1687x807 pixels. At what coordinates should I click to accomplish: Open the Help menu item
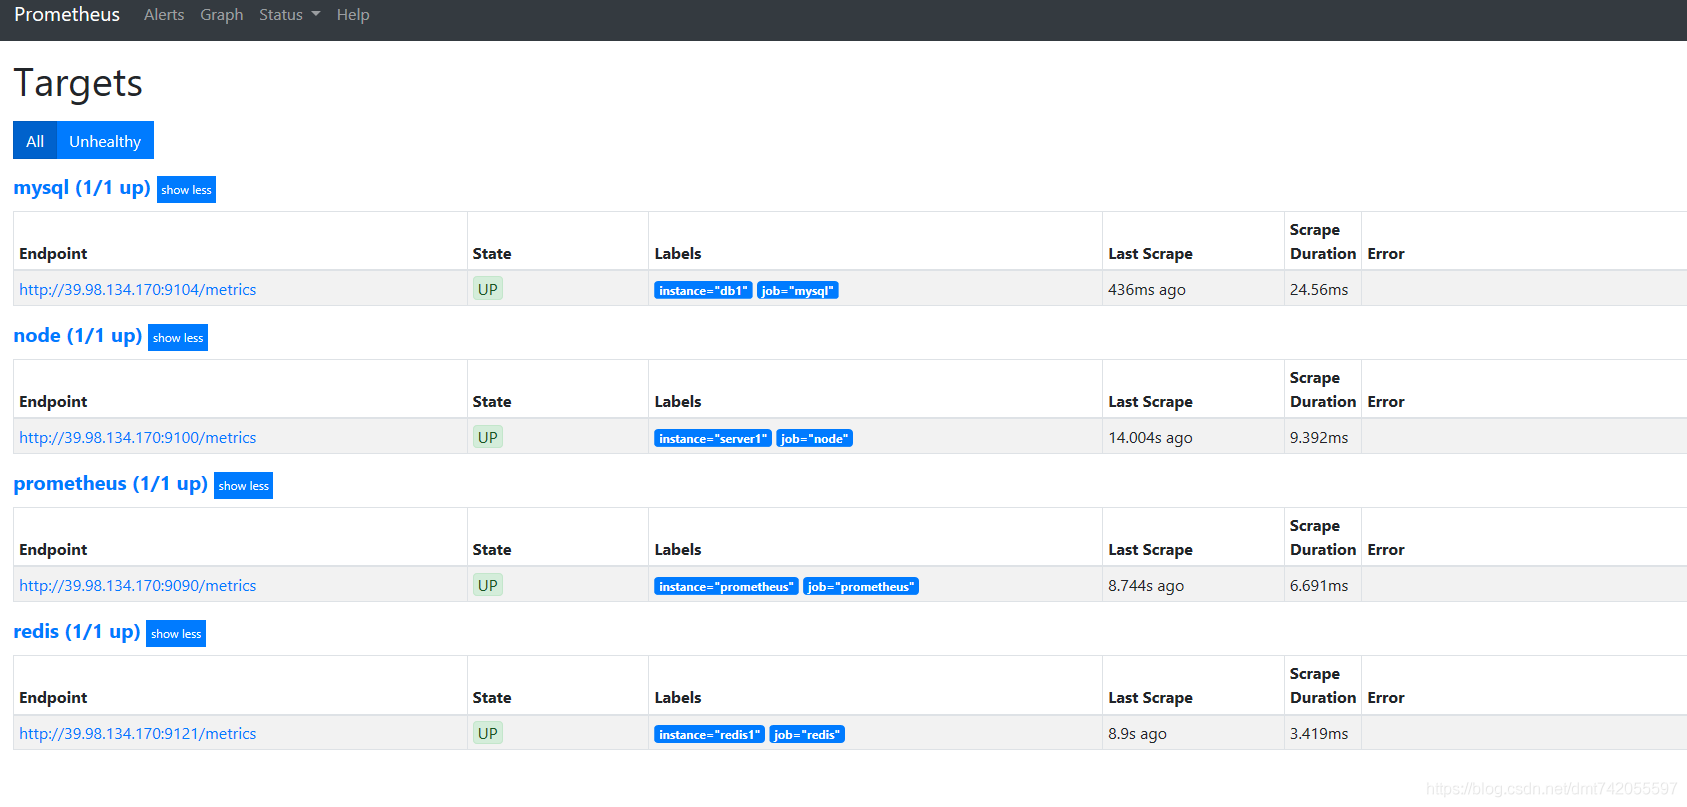[x=353, y=15]
